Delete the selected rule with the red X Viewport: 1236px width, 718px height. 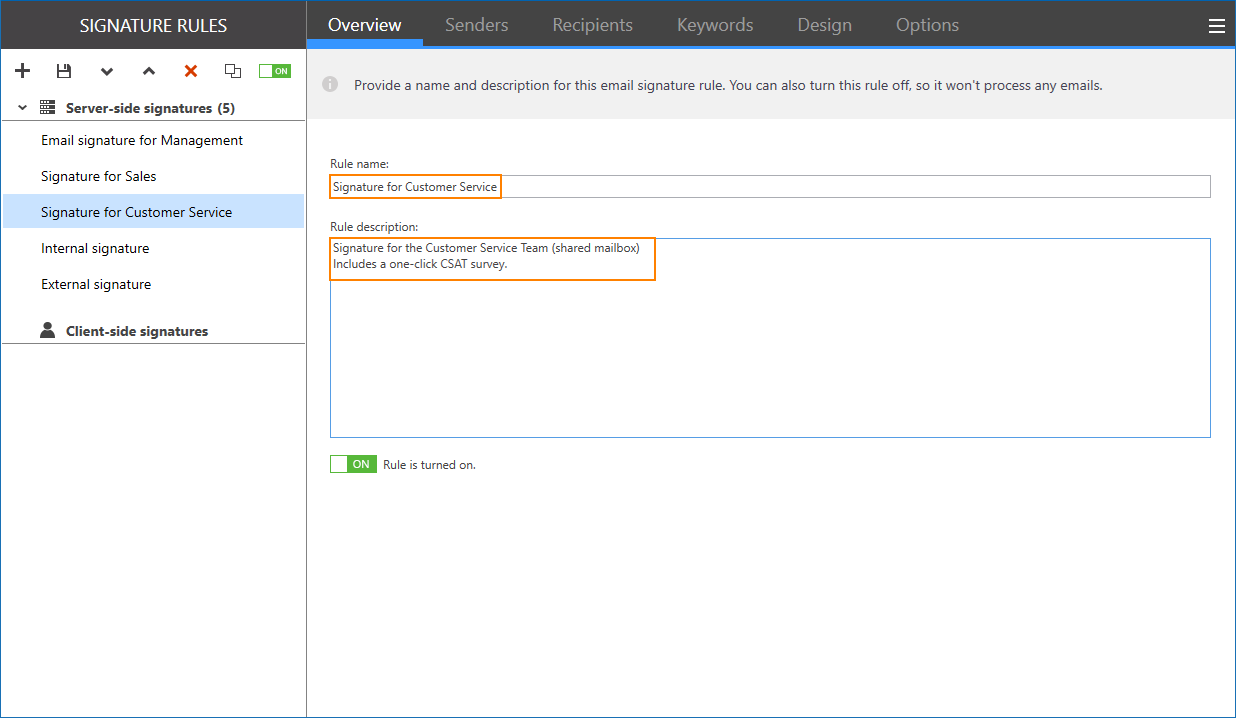(x=190, y=70)
